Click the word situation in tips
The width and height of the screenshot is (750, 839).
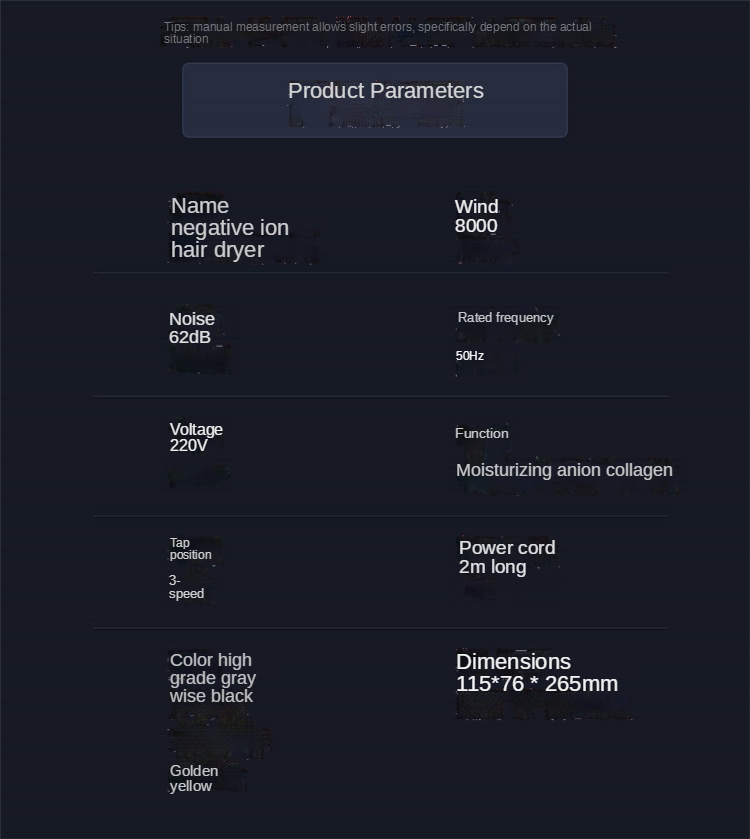click(186, 39)
